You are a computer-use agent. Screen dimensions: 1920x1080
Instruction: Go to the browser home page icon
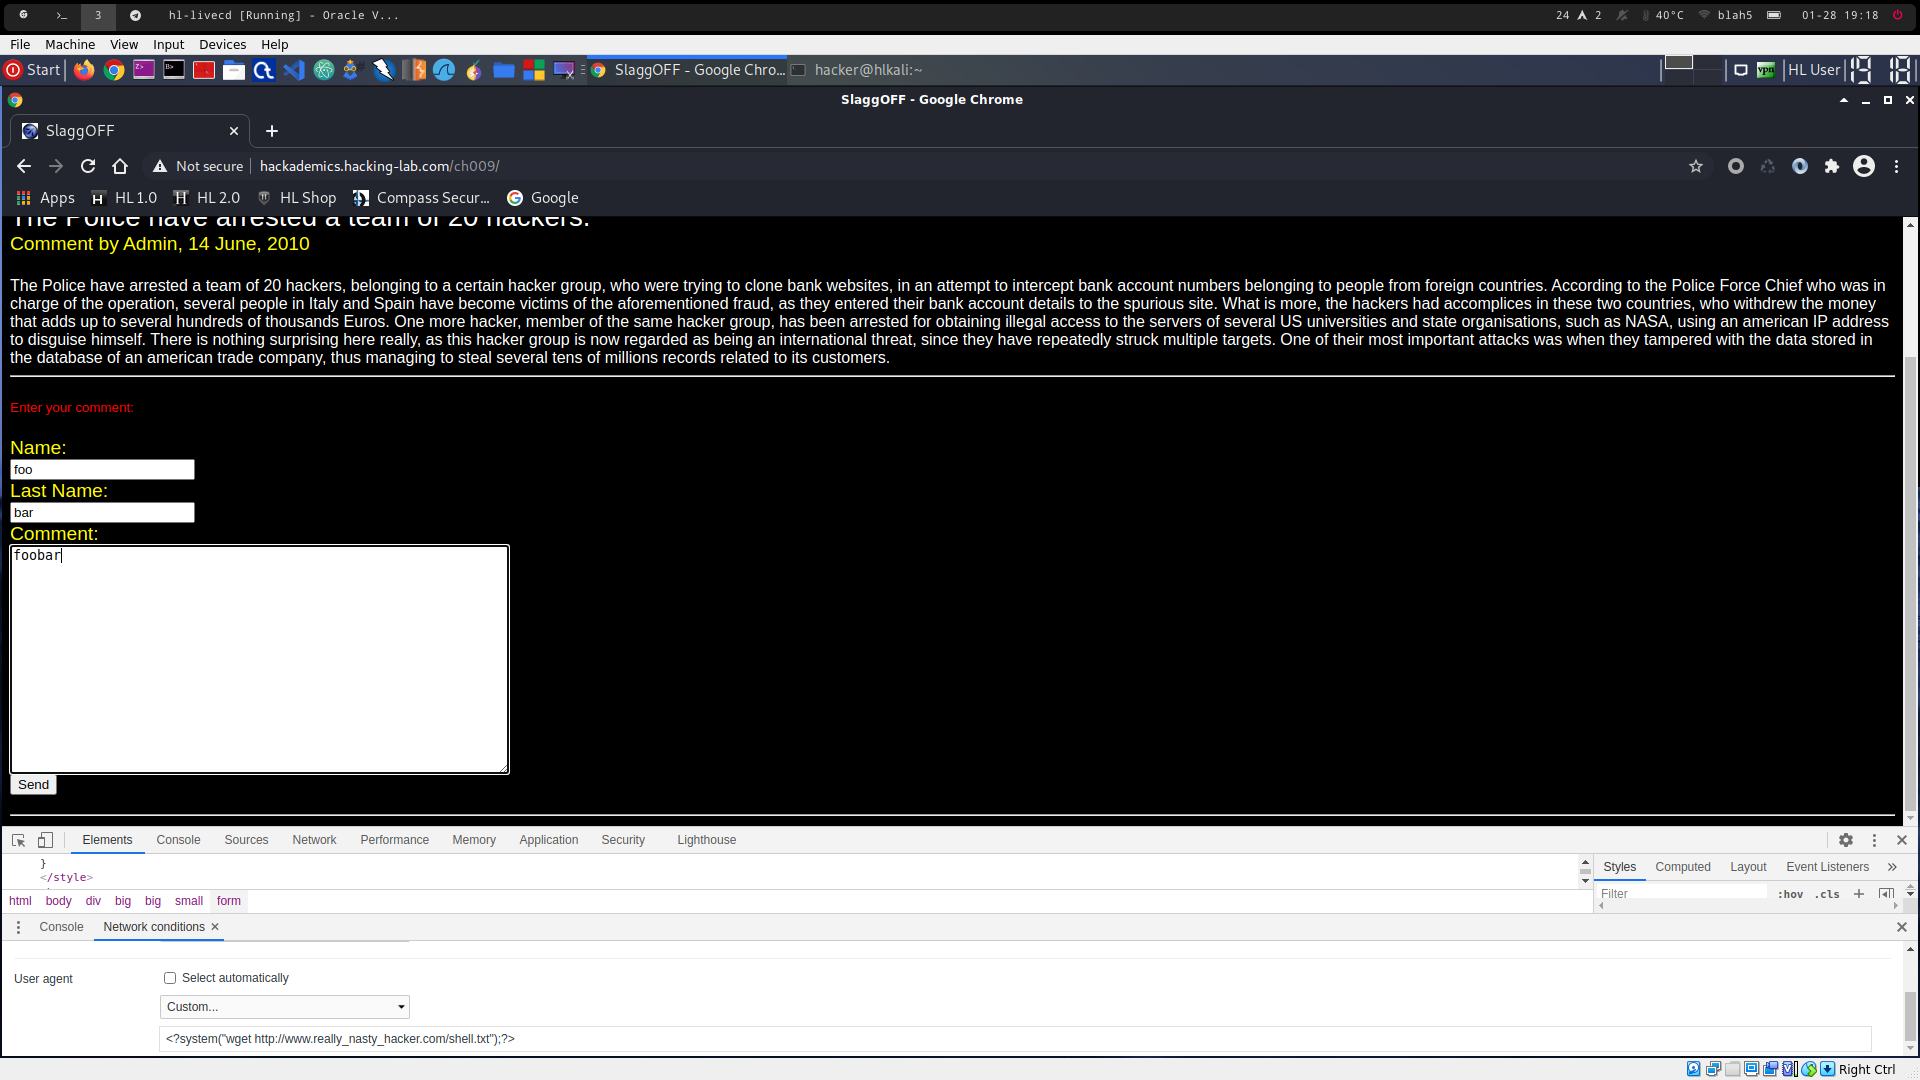120,166
